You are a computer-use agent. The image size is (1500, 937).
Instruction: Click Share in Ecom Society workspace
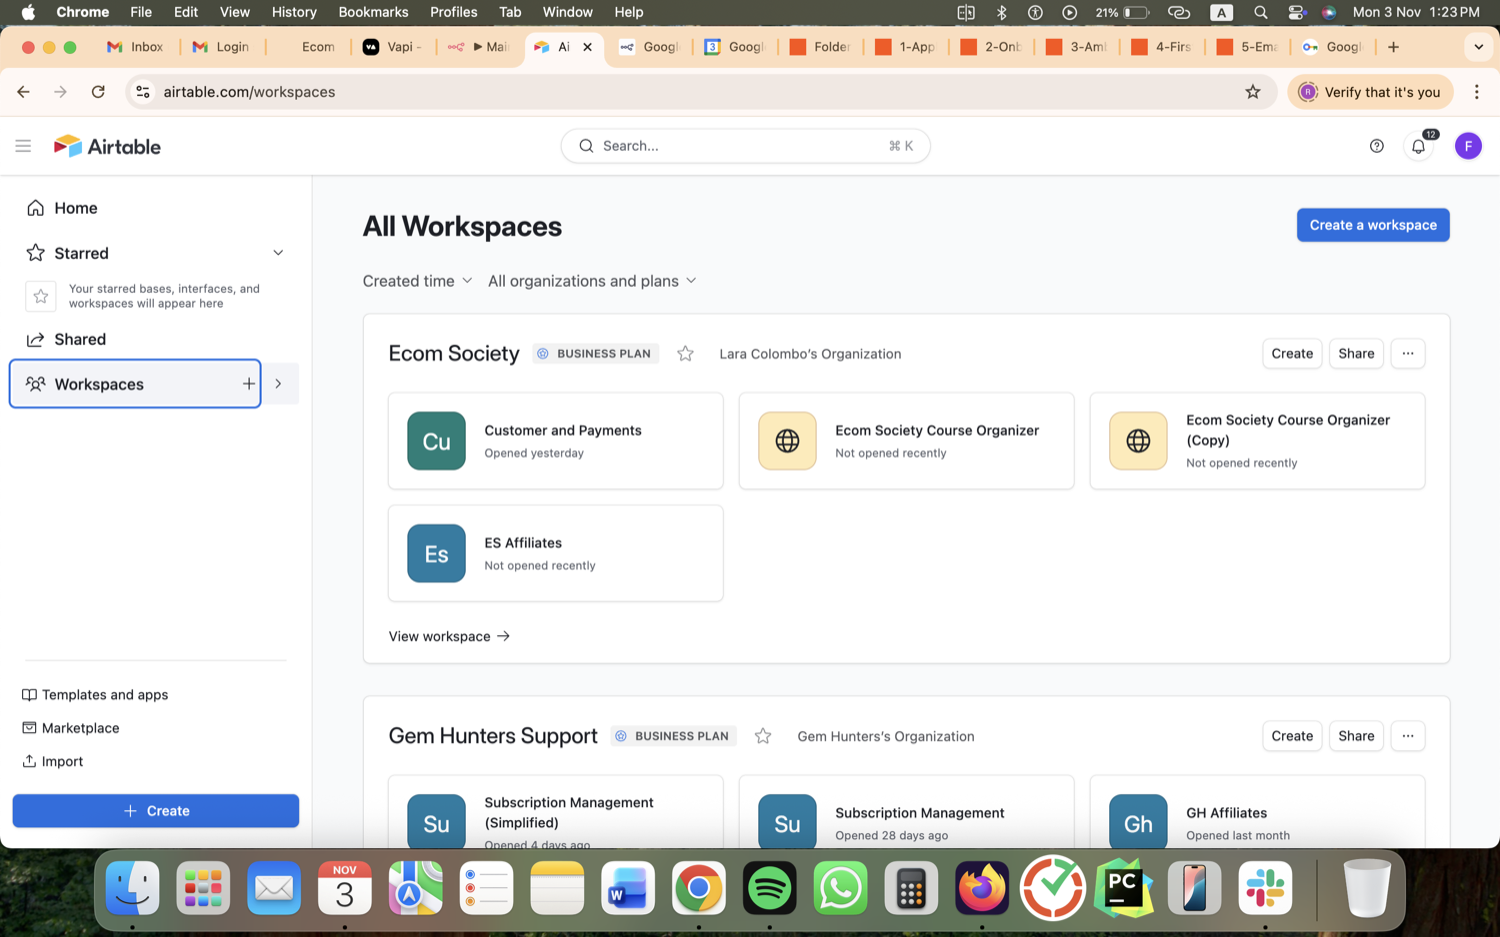tap(1356, 354)
